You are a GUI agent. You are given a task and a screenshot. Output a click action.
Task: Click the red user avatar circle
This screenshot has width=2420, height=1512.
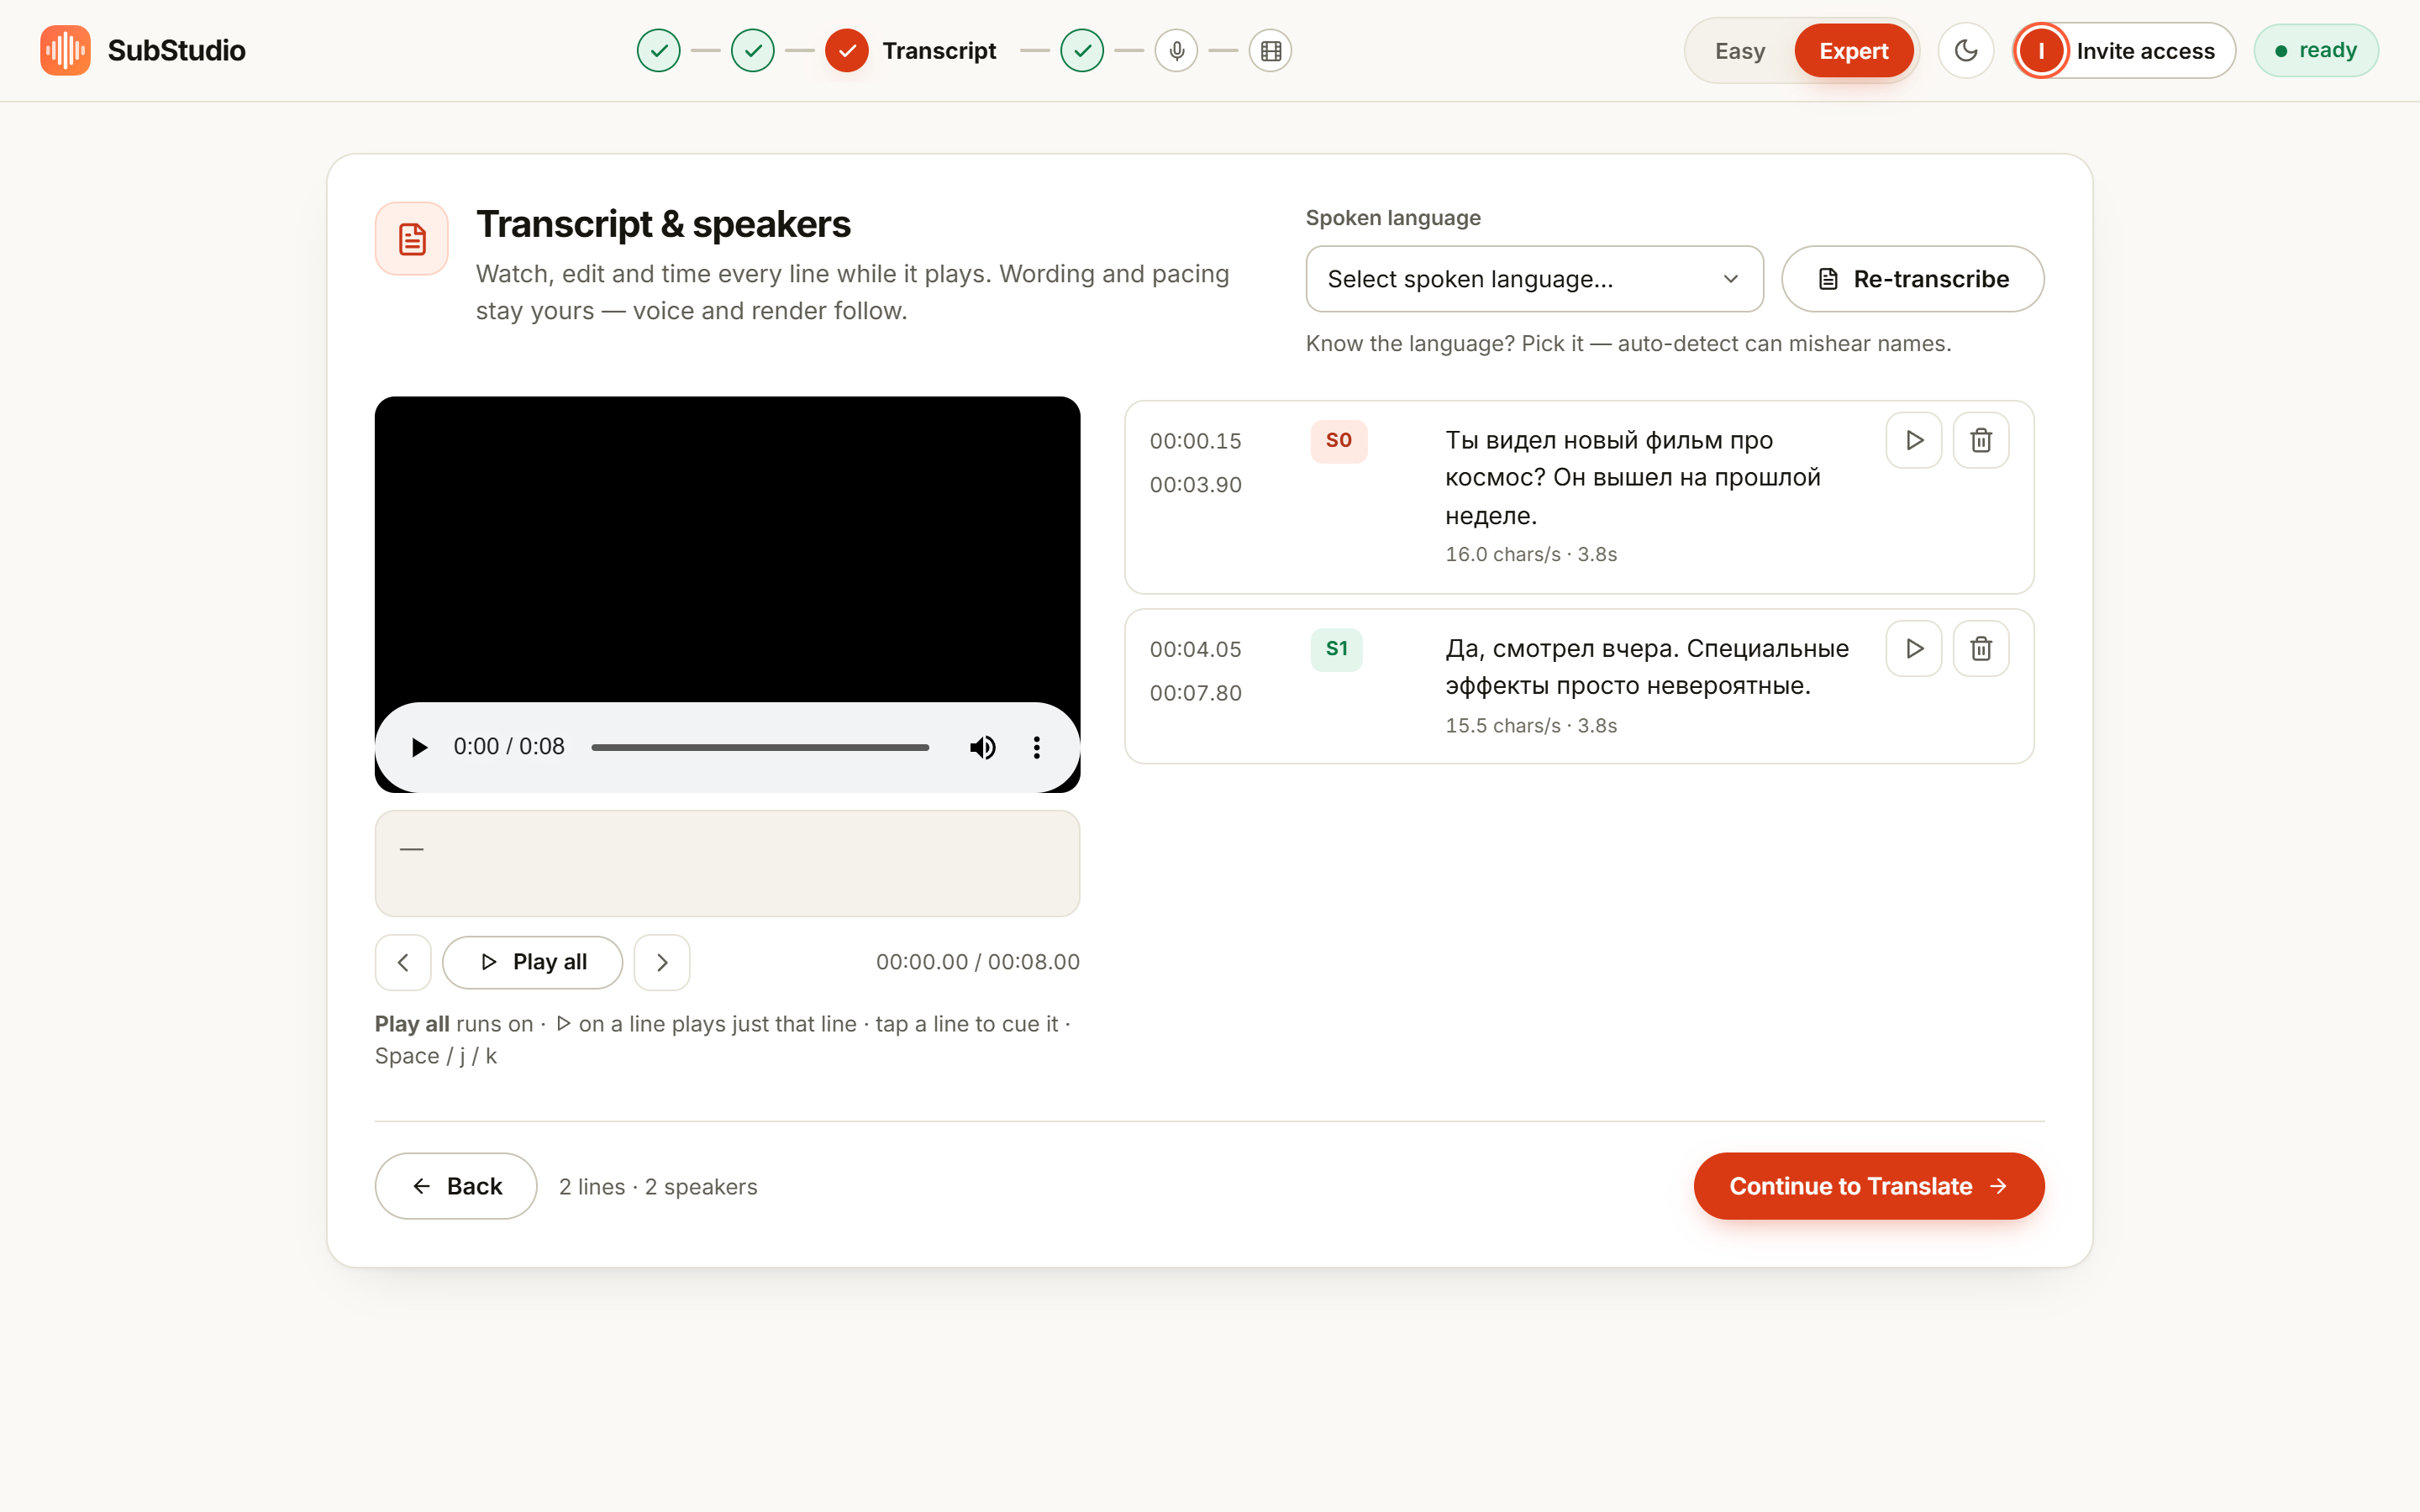click(2041, 50)
